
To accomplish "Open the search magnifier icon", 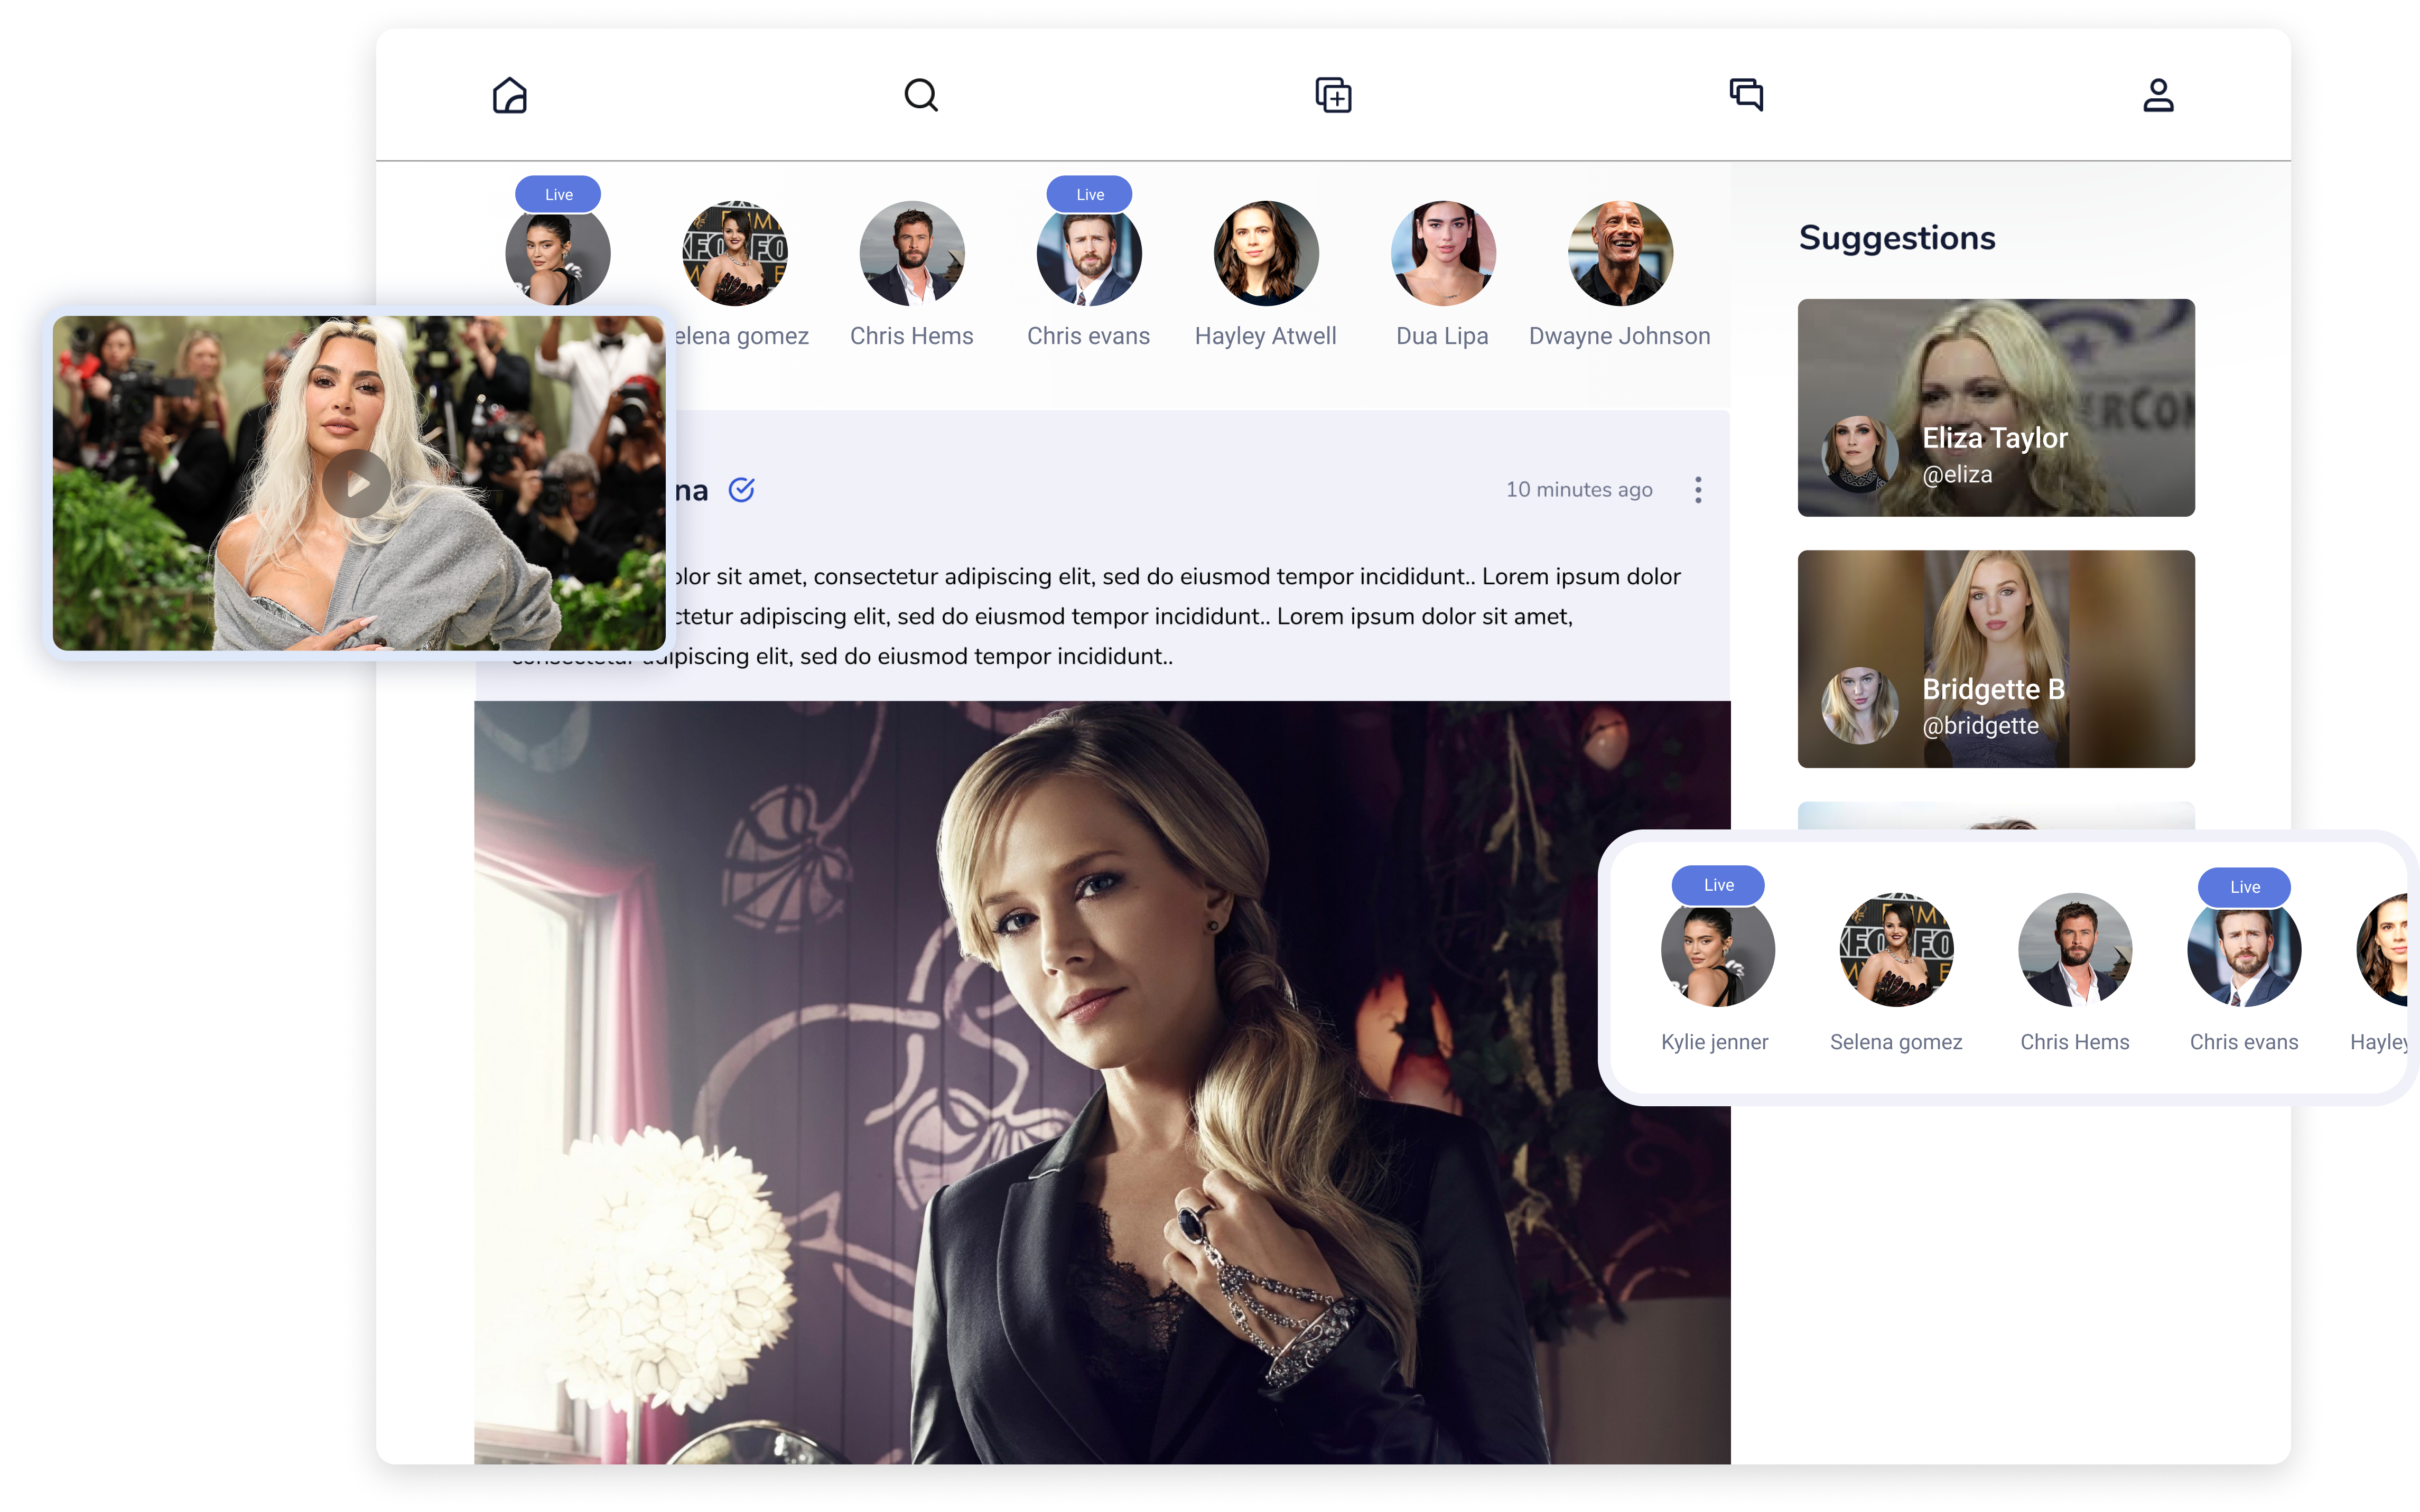I will 920,95.
